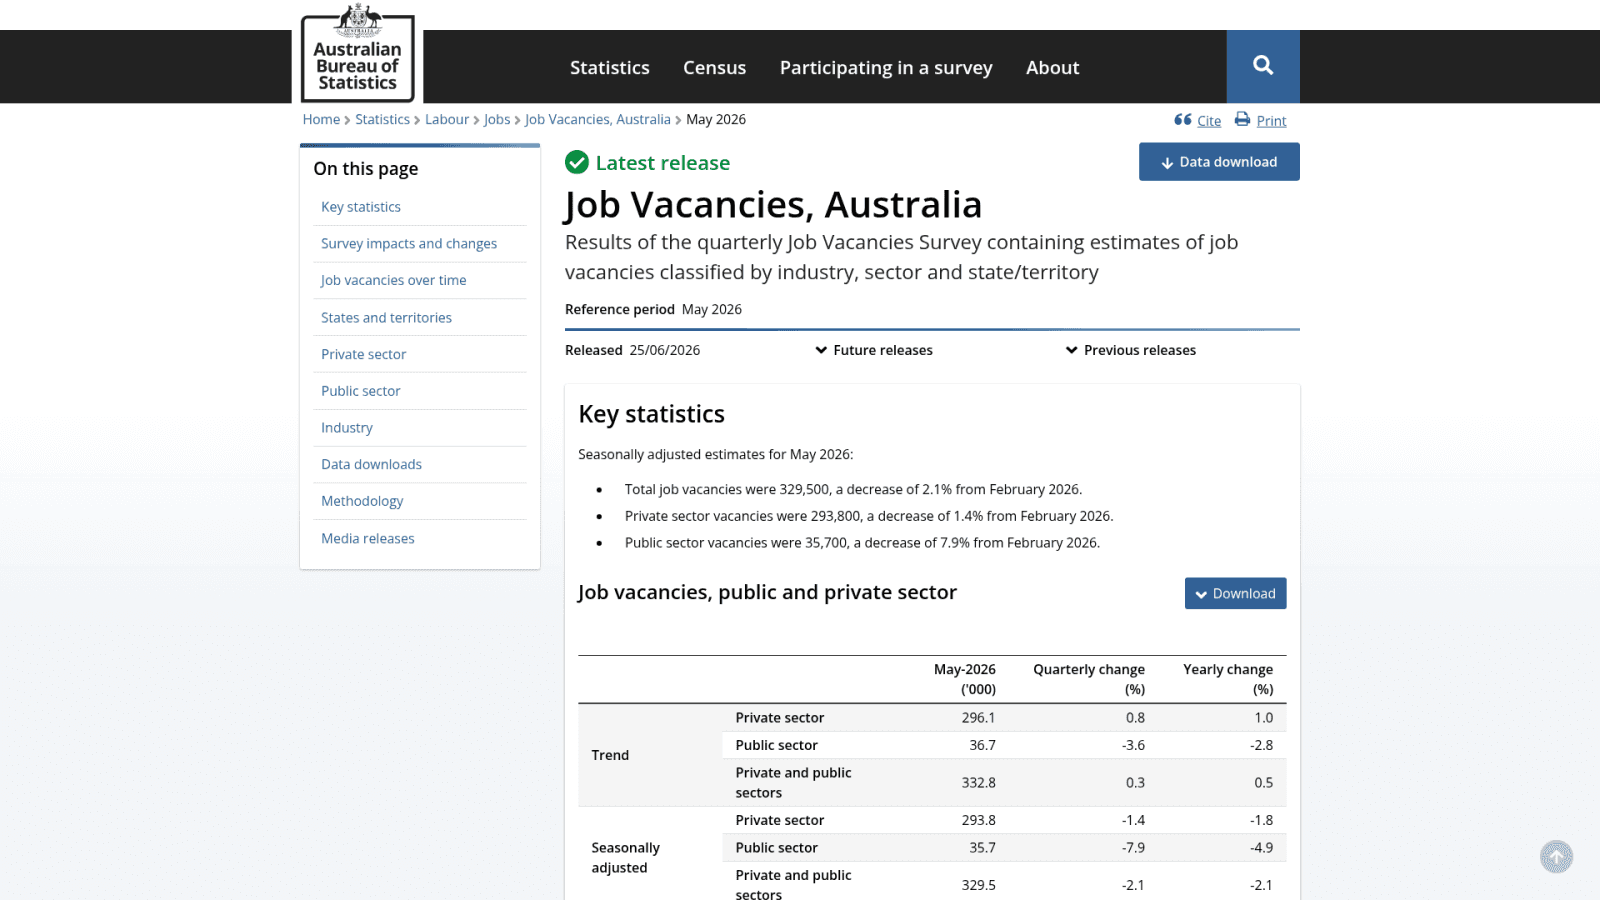Viewport: 1600px width, 900px height.
Task: Select the Trend row label
Action: pos(610,755)
